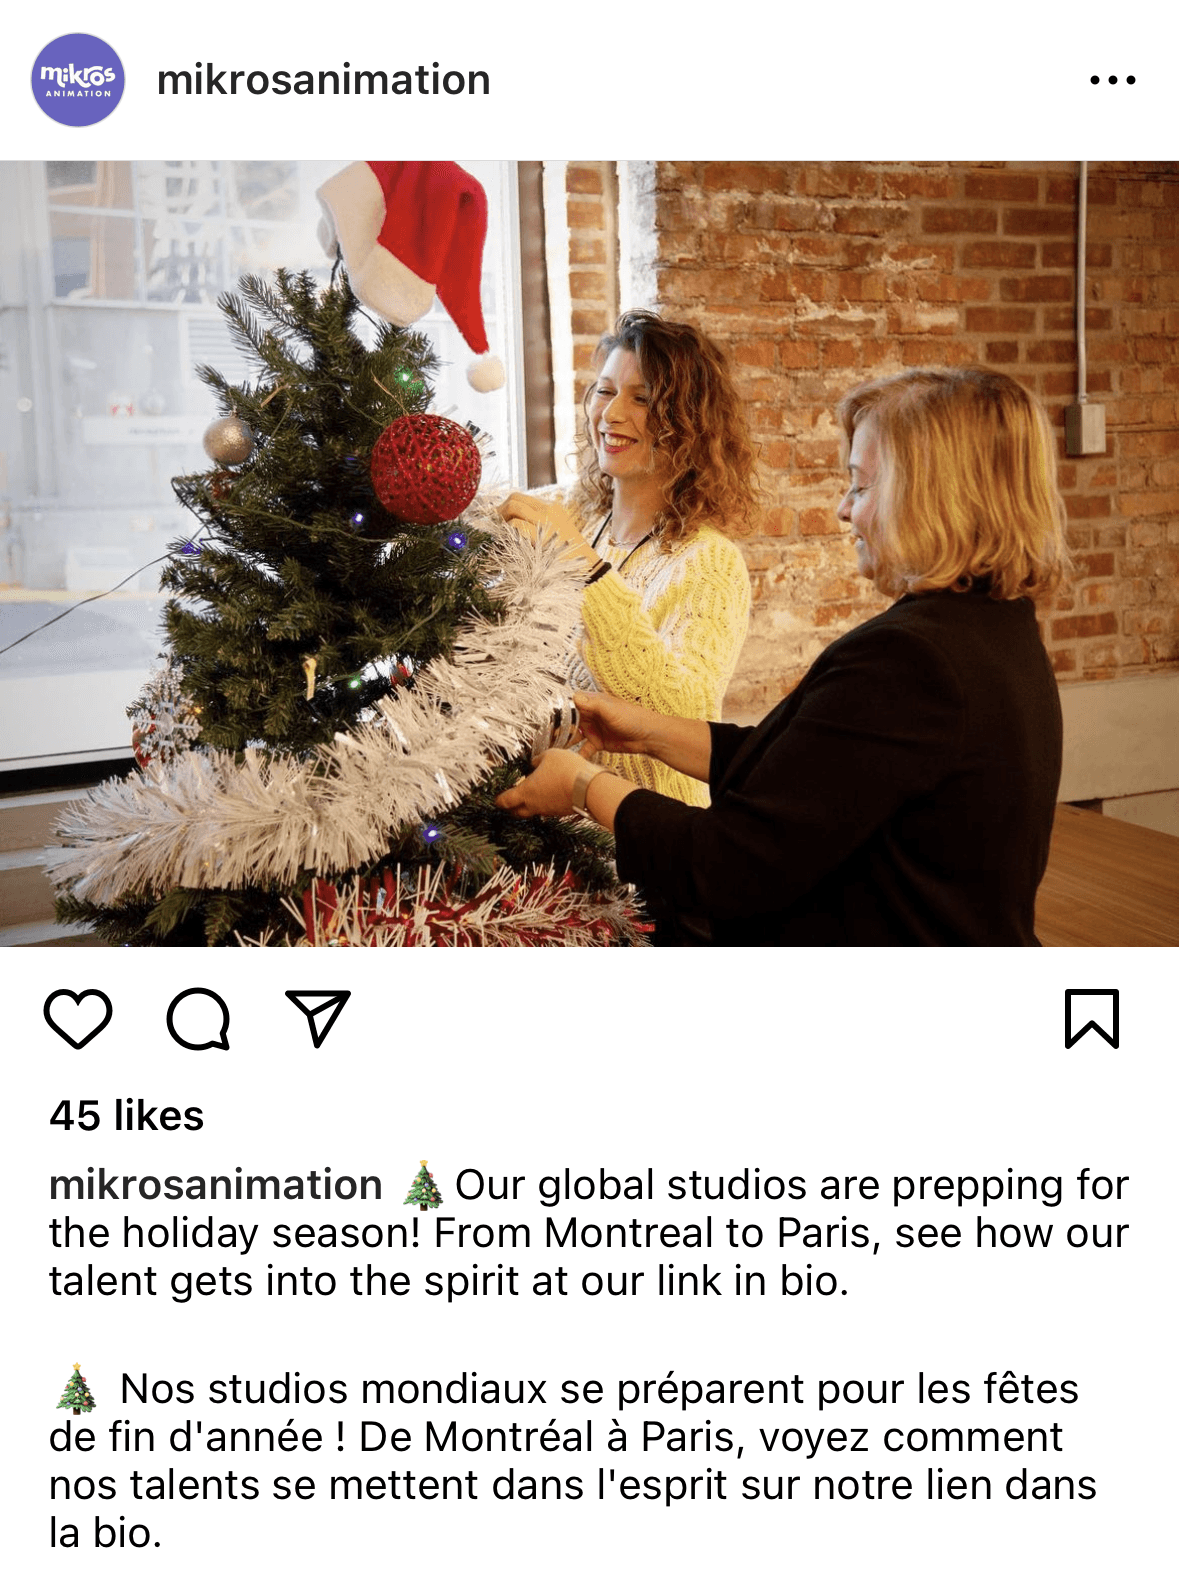Select the French caption about fêtes de fin d'année
The width and height of the screenshot is (1179, 1572).
574,1461
